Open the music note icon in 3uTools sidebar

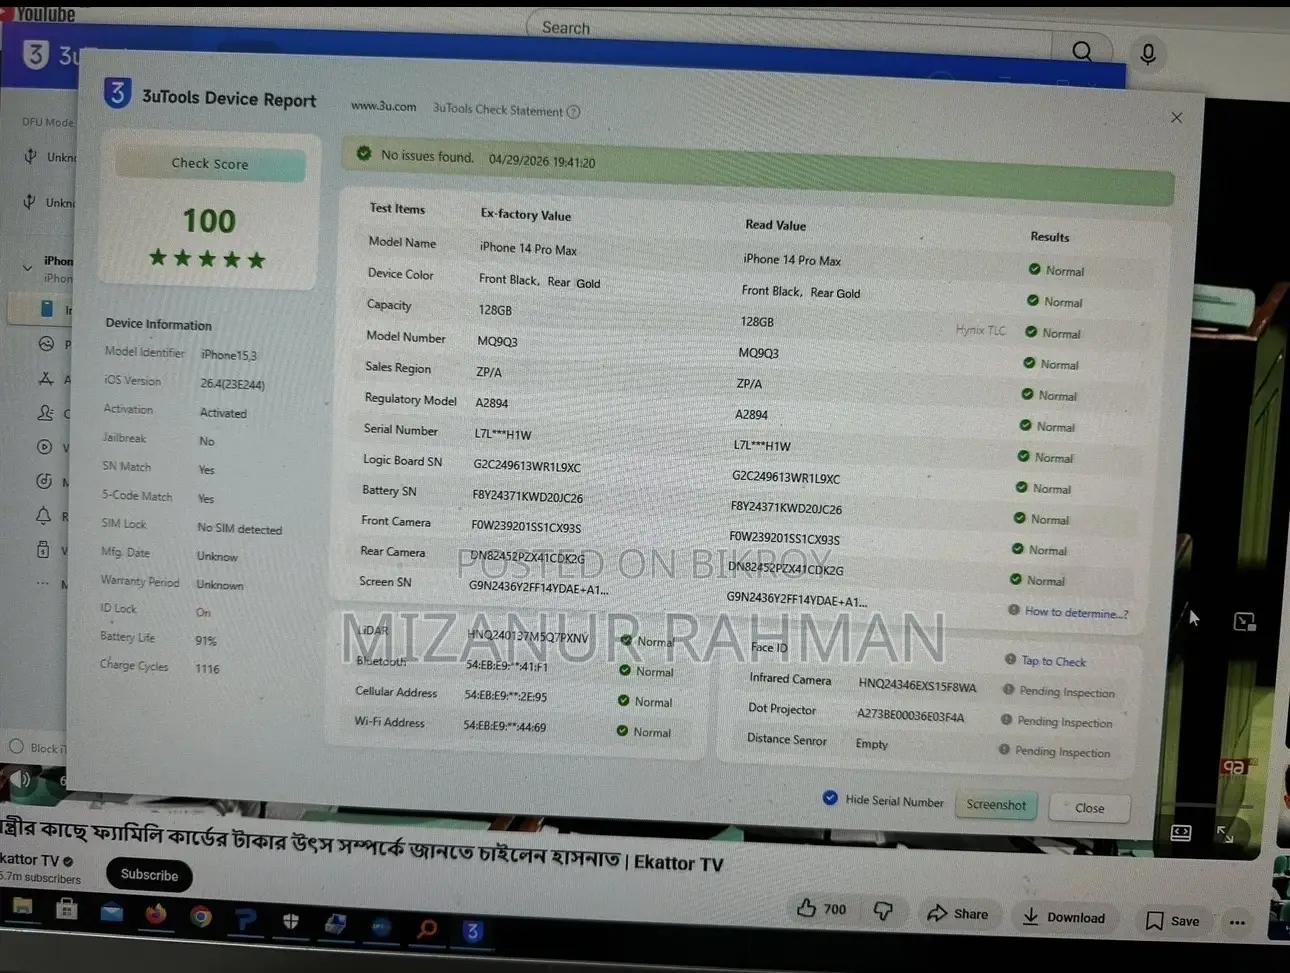[44, 481]
